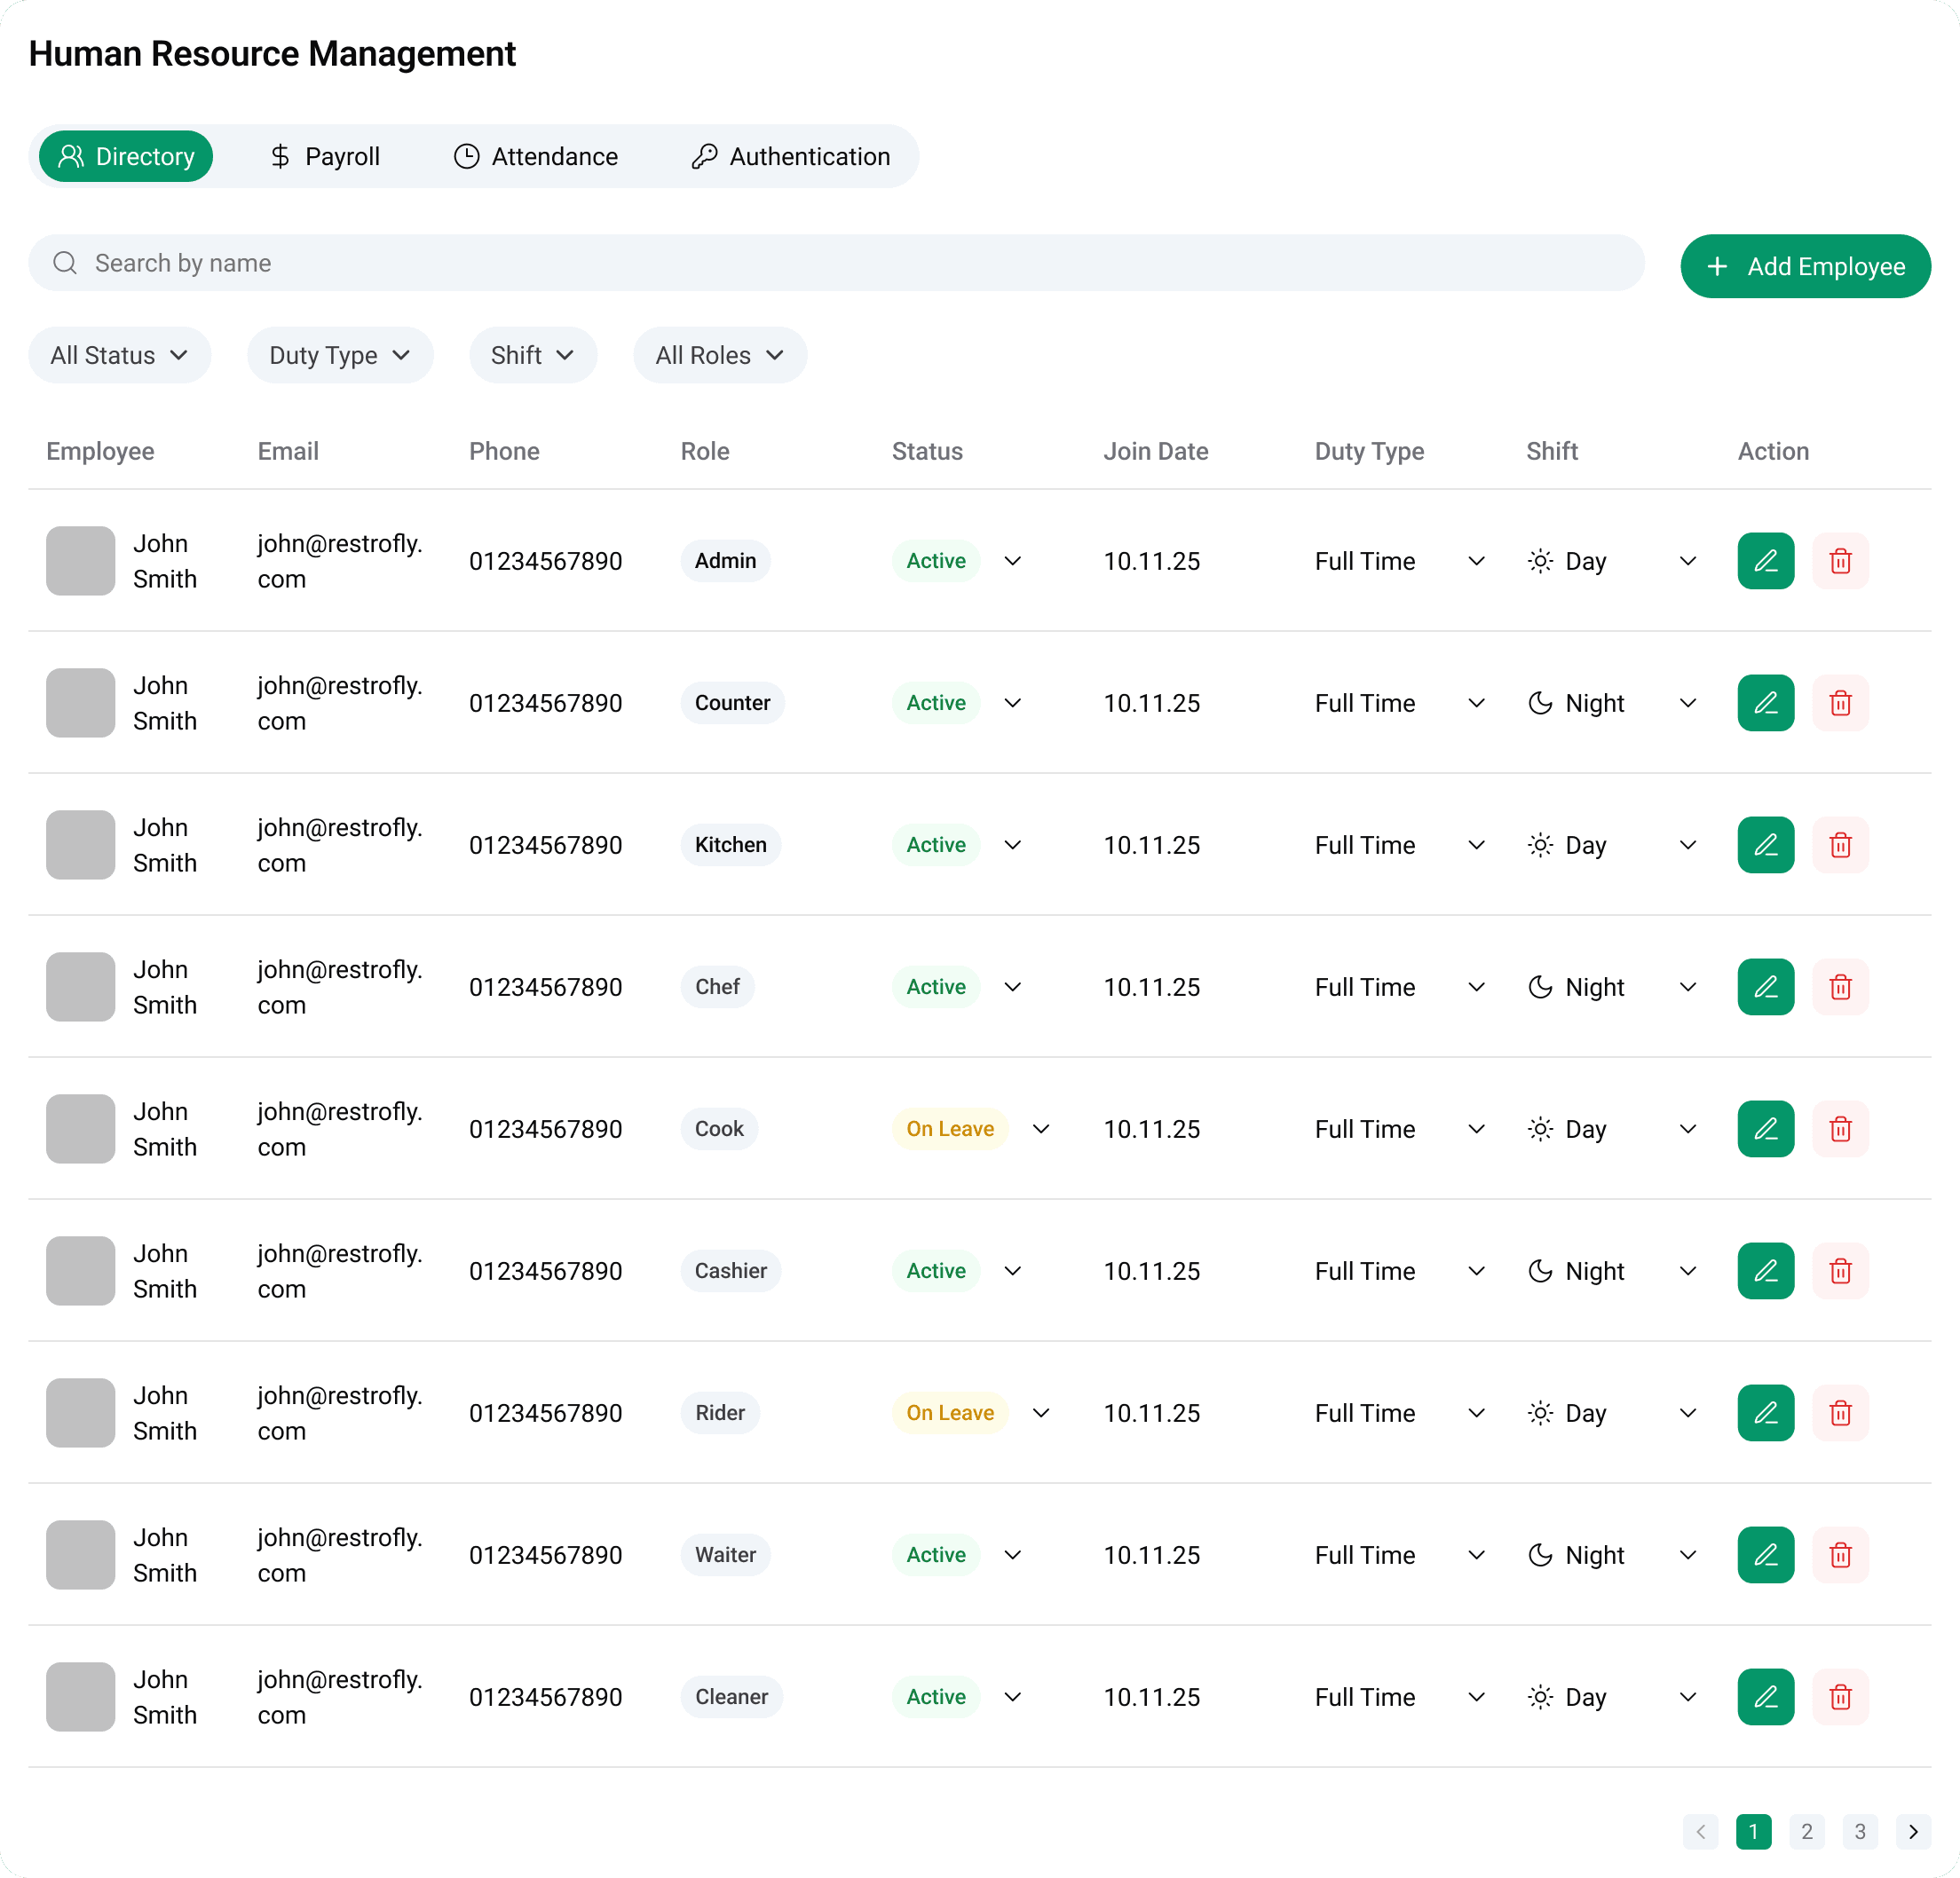Delete the Cleaner employee via trash icon
Viewport: 1960px width, 1878px height.
1840,1697
